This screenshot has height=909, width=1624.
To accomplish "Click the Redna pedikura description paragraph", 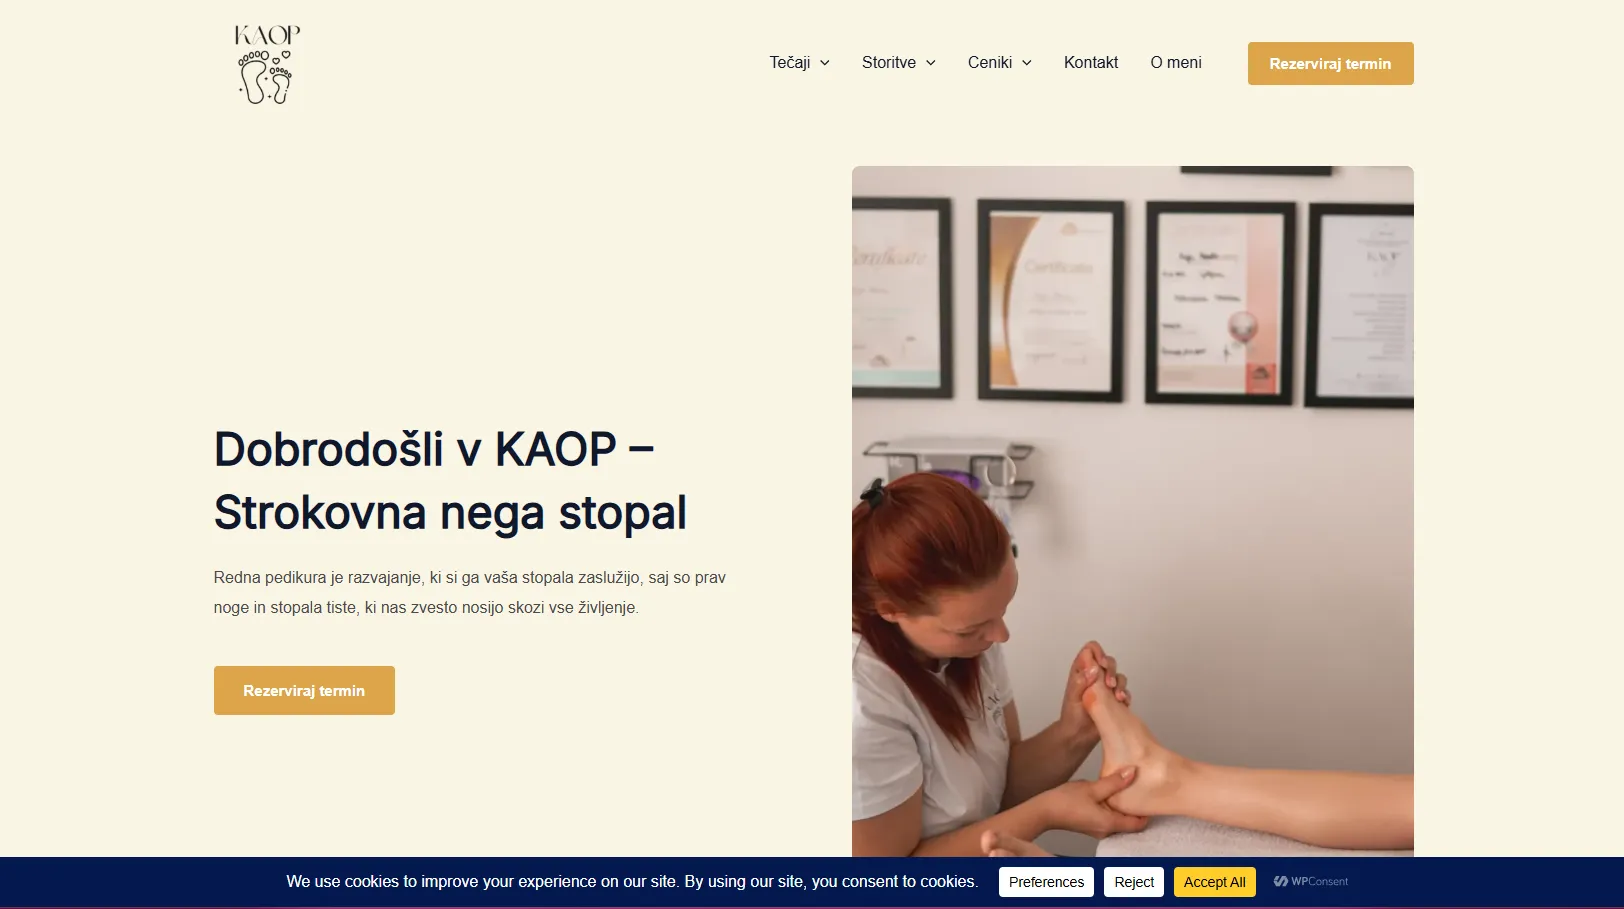I will [470, 592].
